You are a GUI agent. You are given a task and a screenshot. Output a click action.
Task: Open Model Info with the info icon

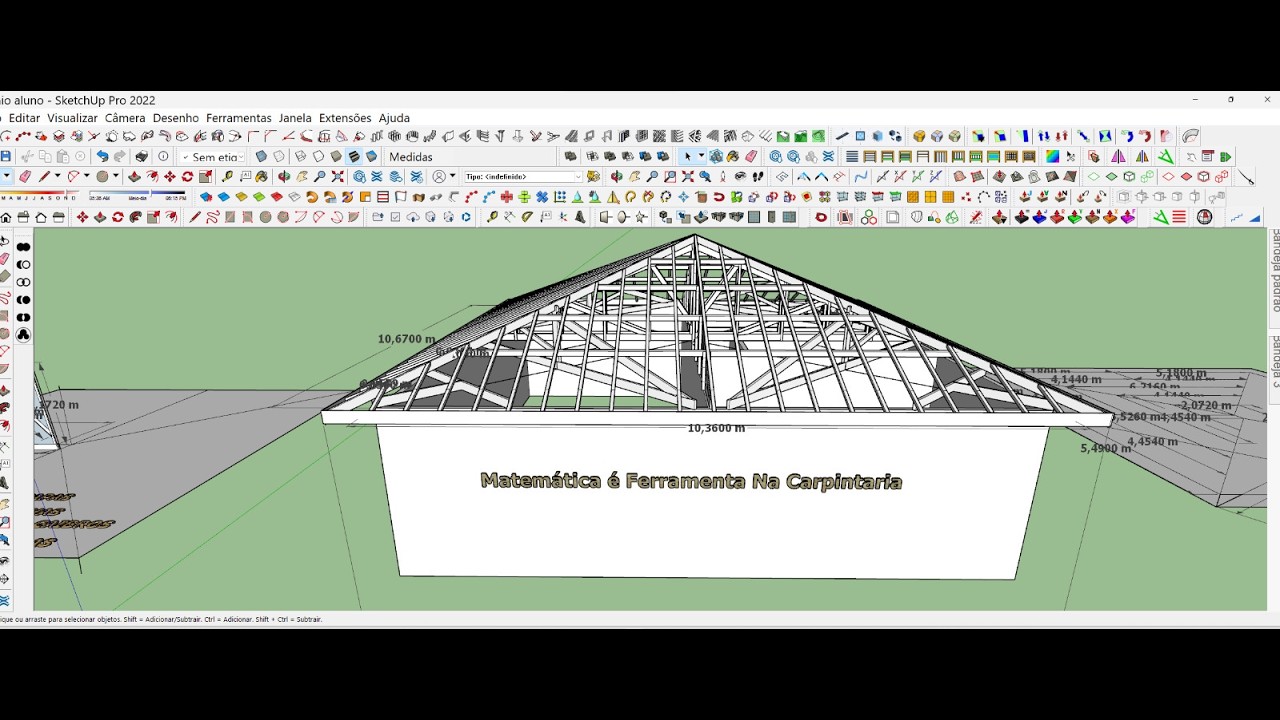point(163,156)
